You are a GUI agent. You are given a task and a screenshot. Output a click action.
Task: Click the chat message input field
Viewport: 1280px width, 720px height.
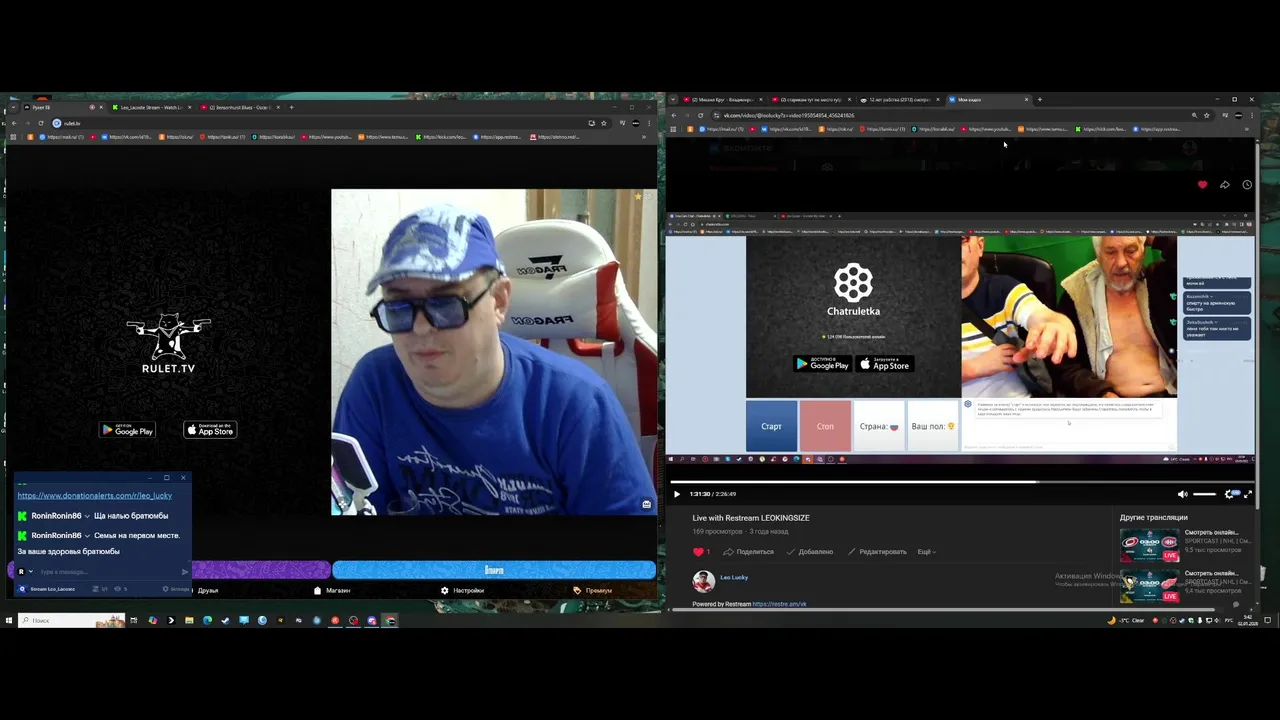[108, 572]
